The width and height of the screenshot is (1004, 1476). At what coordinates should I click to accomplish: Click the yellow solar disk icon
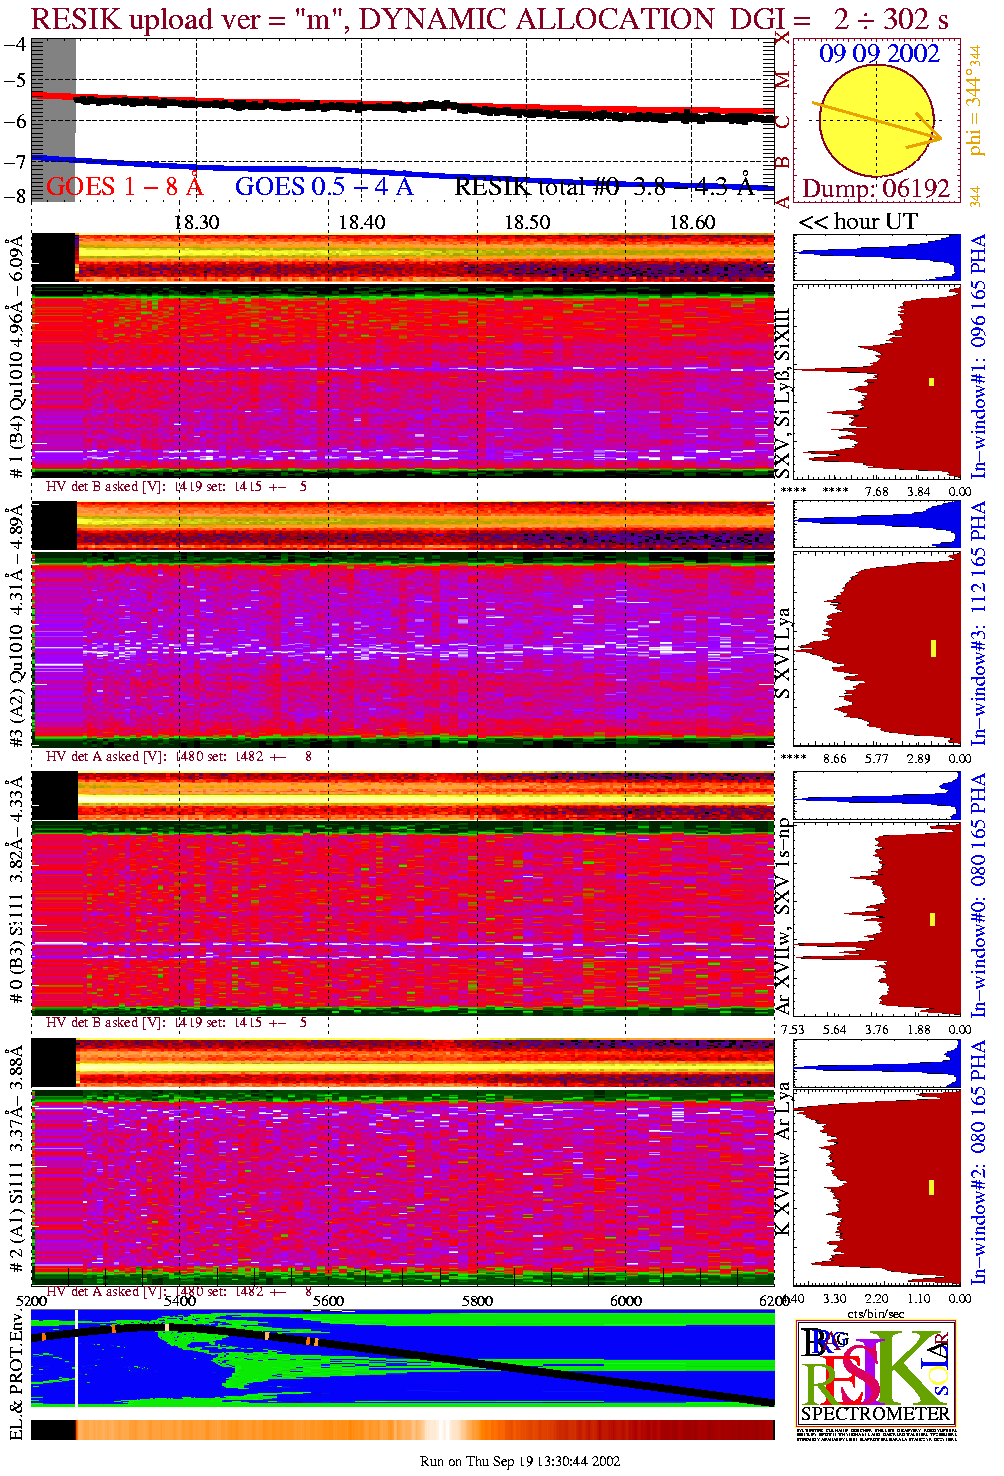point(868,122)
